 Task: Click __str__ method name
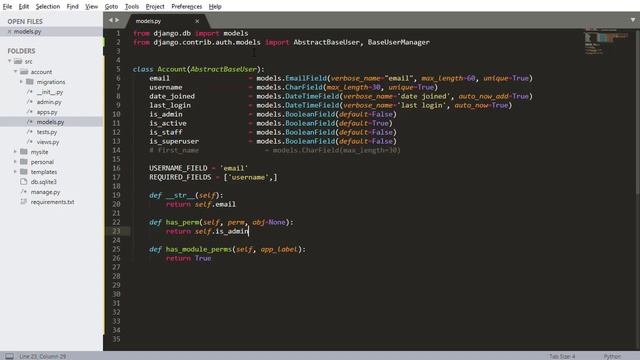click(x=180, y=195)
